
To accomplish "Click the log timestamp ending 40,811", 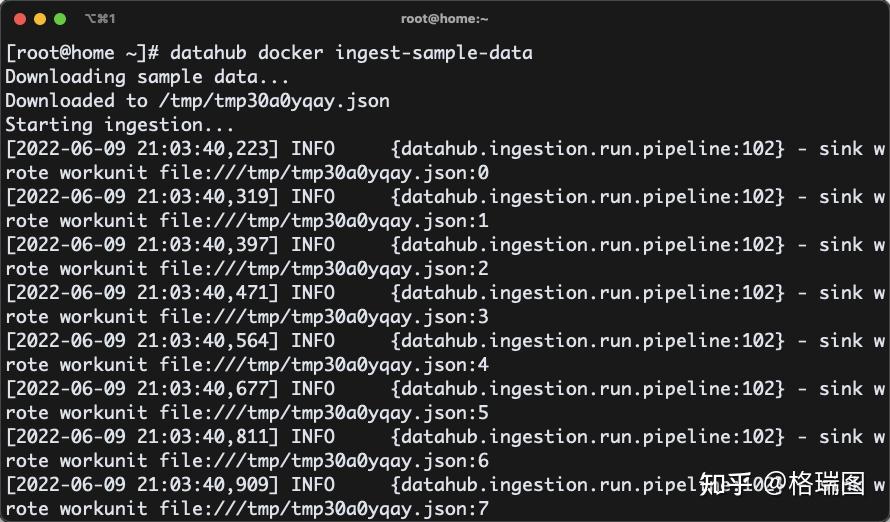I will pyautogui.click(x=143, y=437).
